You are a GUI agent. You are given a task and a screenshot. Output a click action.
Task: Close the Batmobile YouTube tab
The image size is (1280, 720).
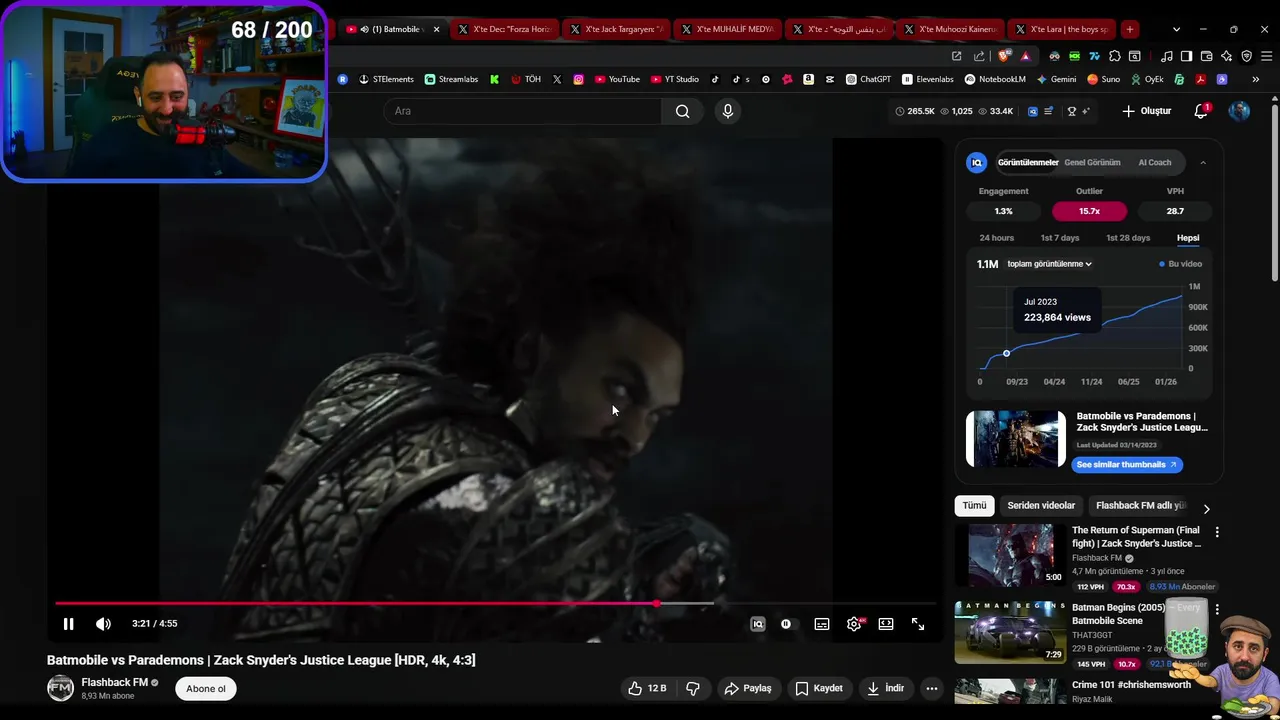click(x=436, y=29)
